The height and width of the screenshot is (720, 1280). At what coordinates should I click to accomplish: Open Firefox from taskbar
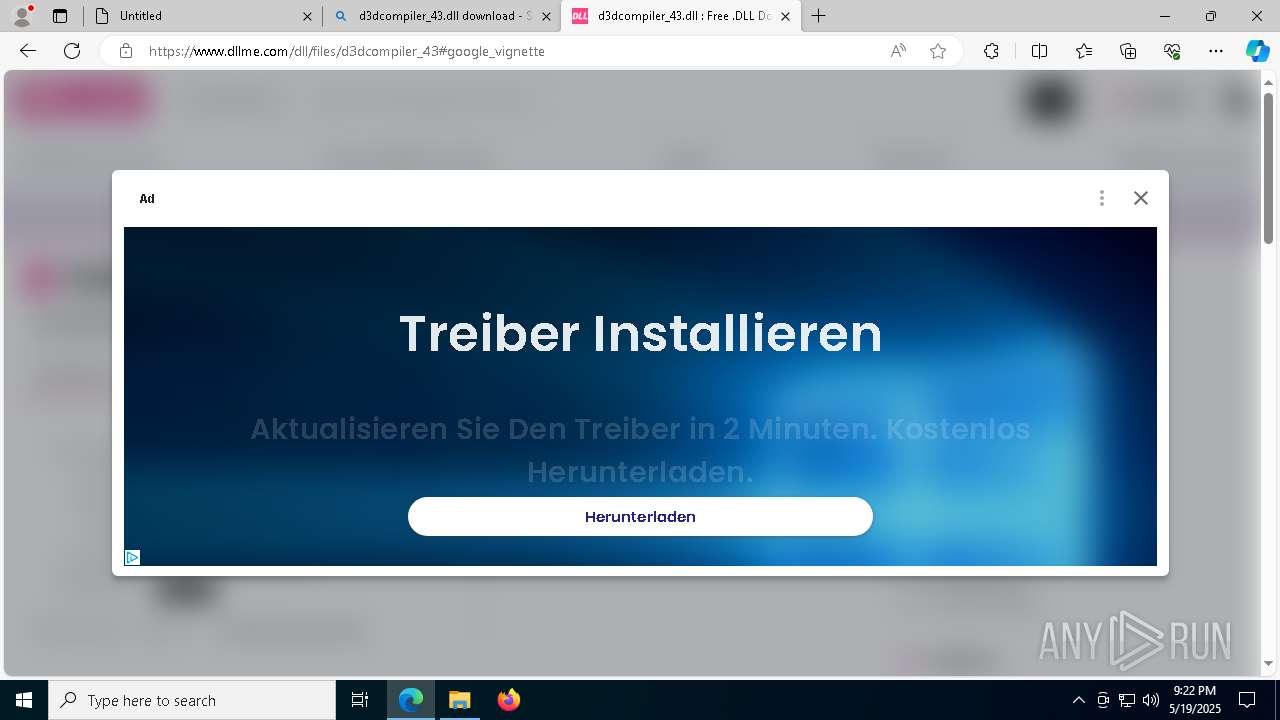click(508, 700)
